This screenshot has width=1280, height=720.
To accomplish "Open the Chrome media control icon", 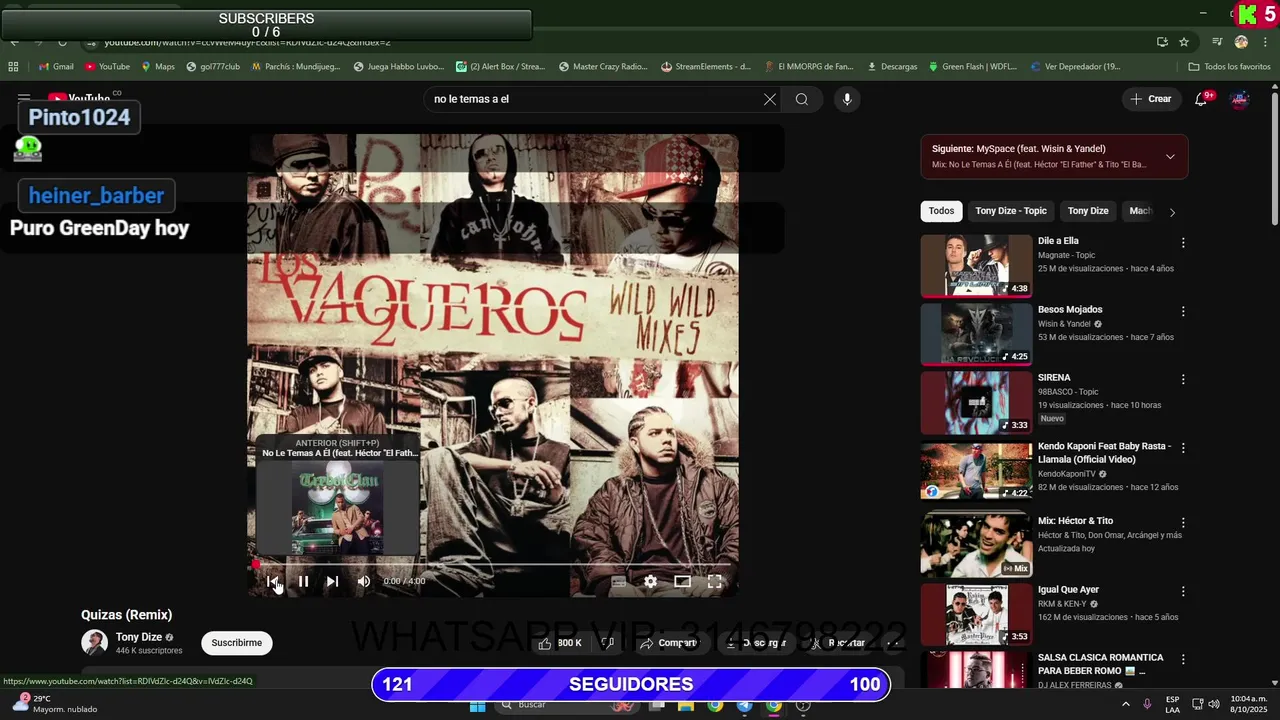I will [1217, 42].
